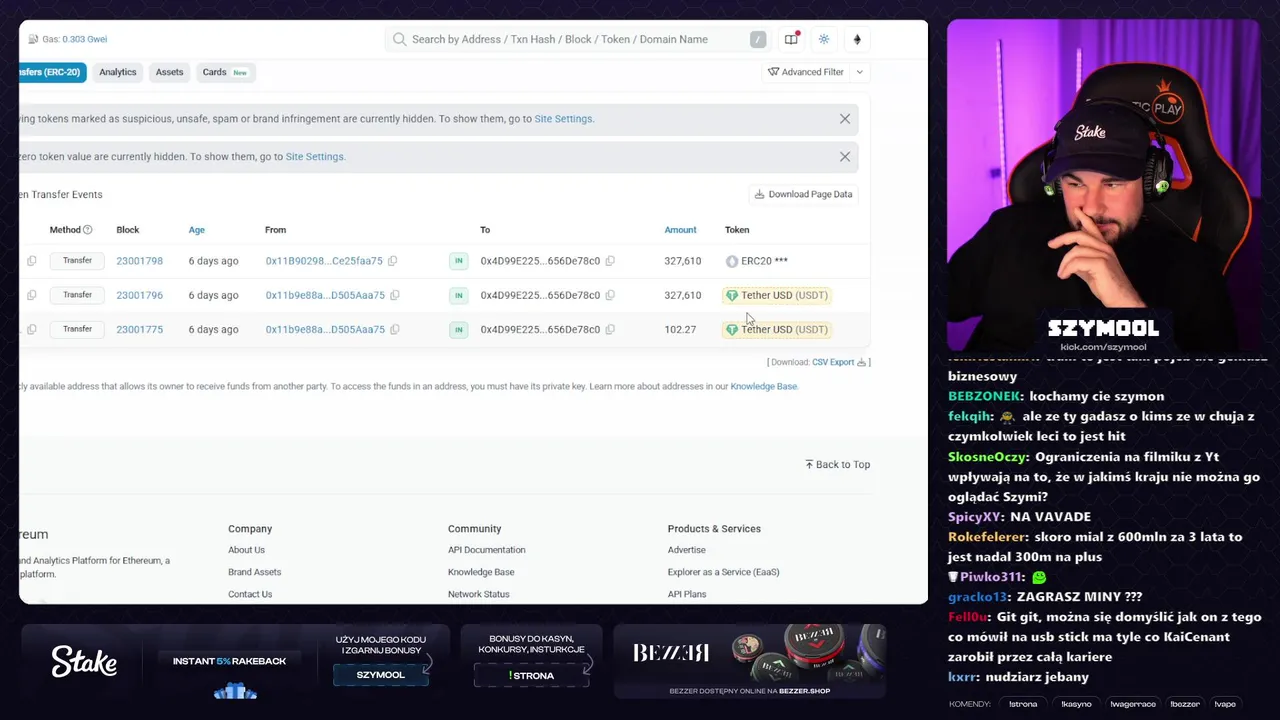This screenshot has height=720, width=1280.
Task: Click the Back to Top arrow icon
Action: (x=809, y=464)
